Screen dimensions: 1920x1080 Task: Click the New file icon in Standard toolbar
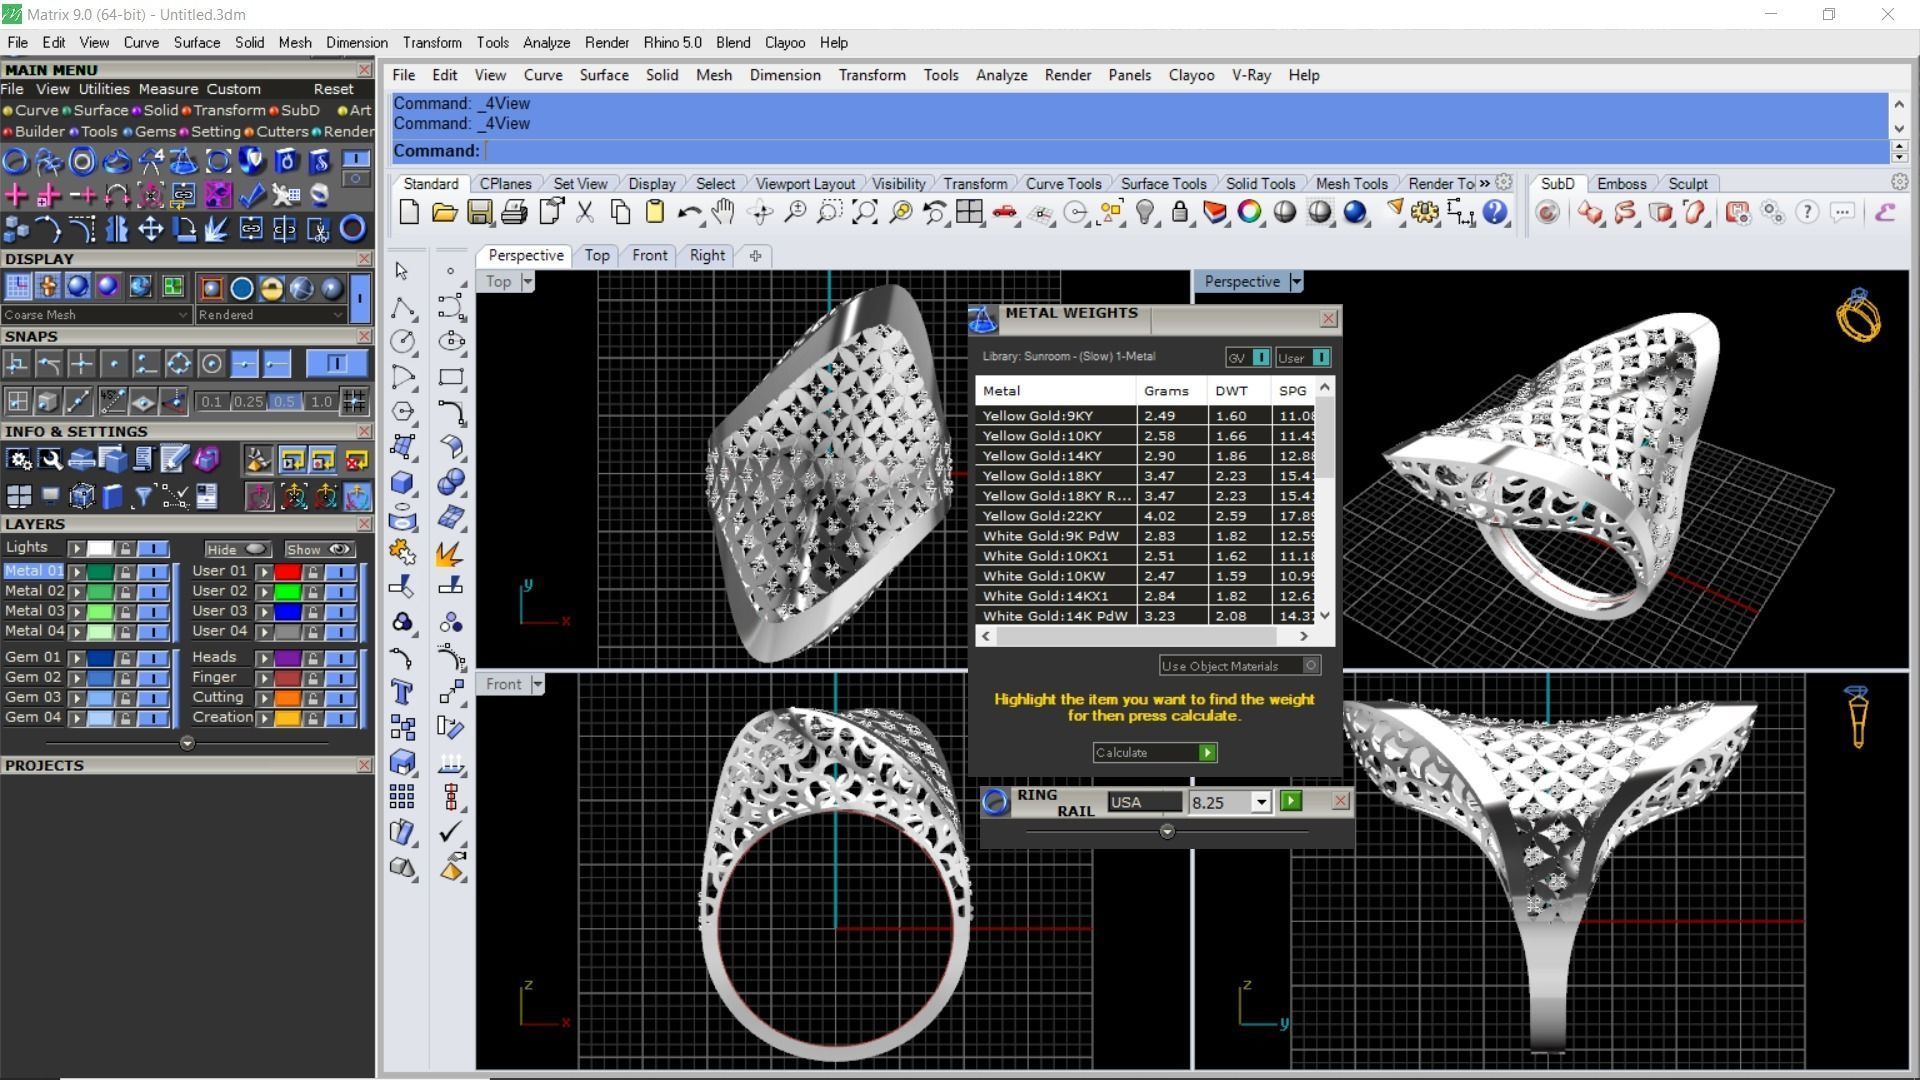point(409,212)
